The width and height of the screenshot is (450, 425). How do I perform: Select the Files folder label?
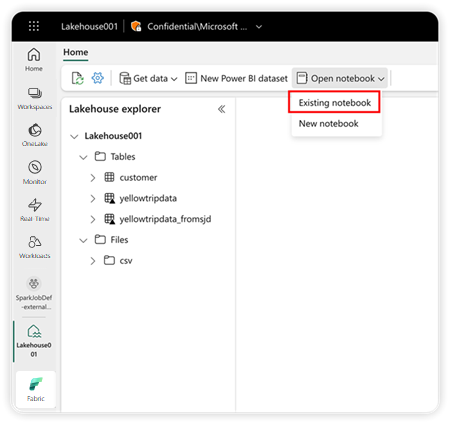tap(119, 239)
